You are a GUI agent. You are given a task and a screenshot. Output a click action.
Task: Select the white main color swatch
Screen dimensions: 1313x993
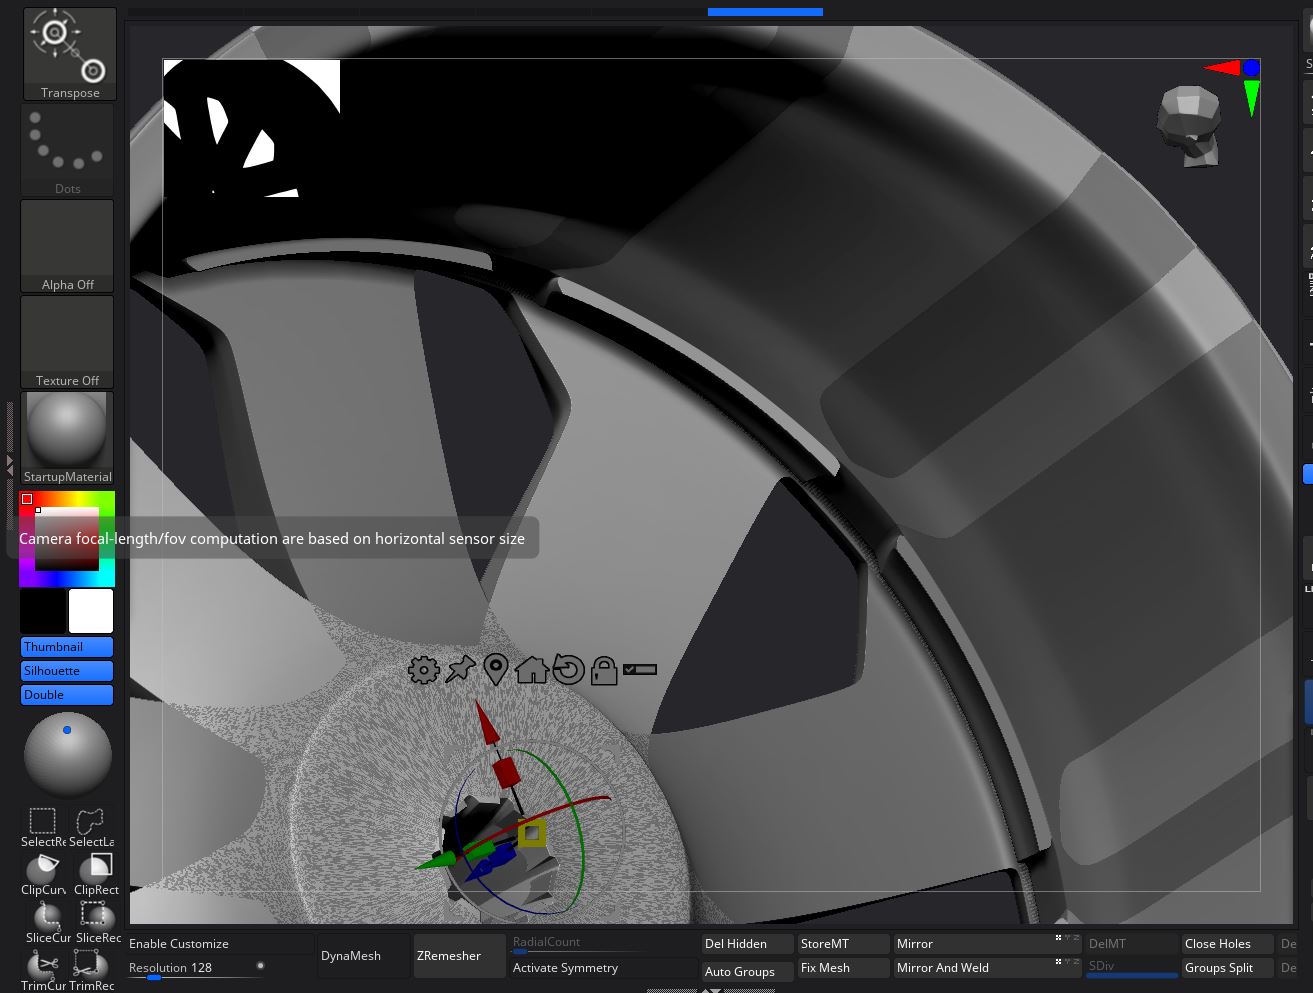click(x=91, y=611)
